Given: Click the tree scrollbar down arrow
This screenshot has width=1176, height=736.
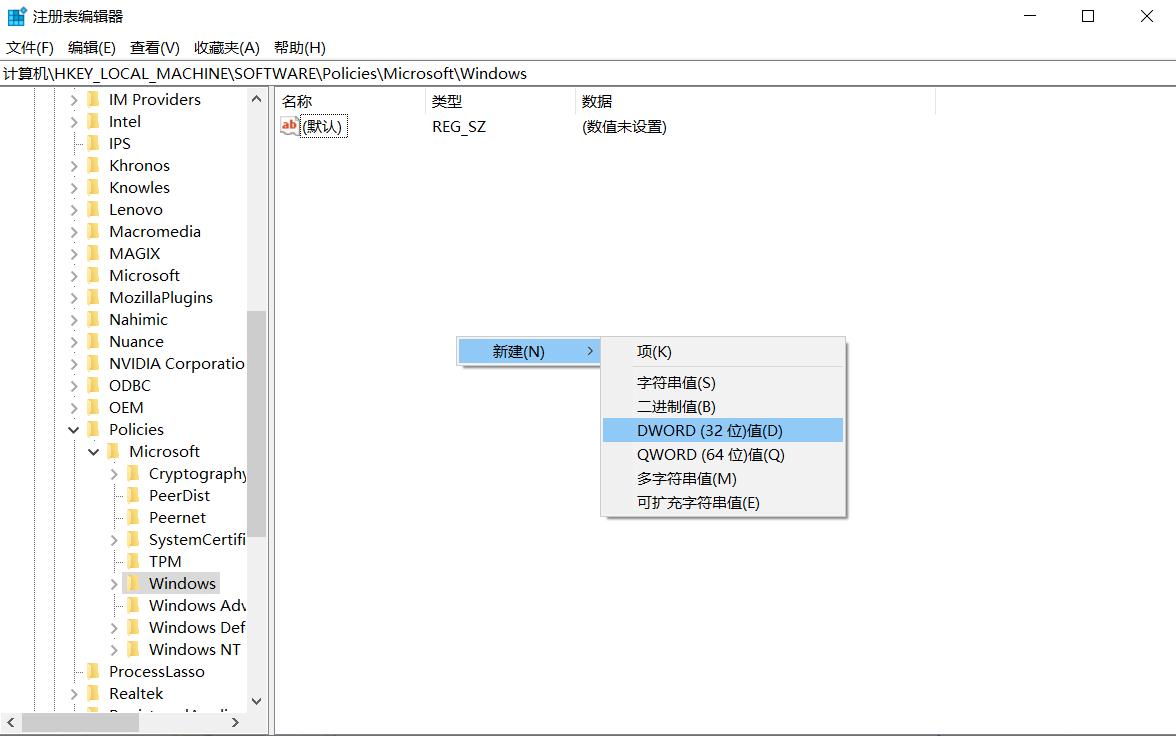Looking at the screenshot, I should (256, 701).
